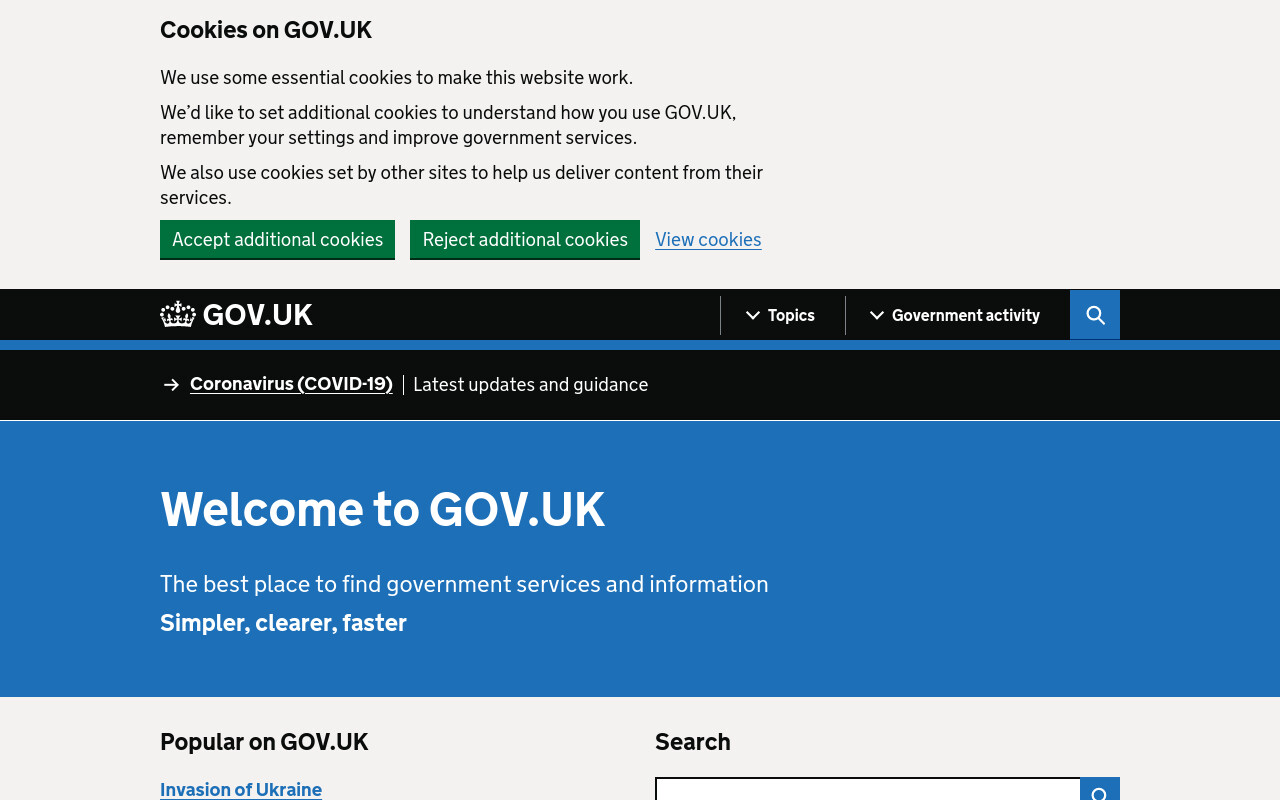This screenshot has height=800, width=1280.
Task: Expand the Government activity menu
Action: pos(955,316)
